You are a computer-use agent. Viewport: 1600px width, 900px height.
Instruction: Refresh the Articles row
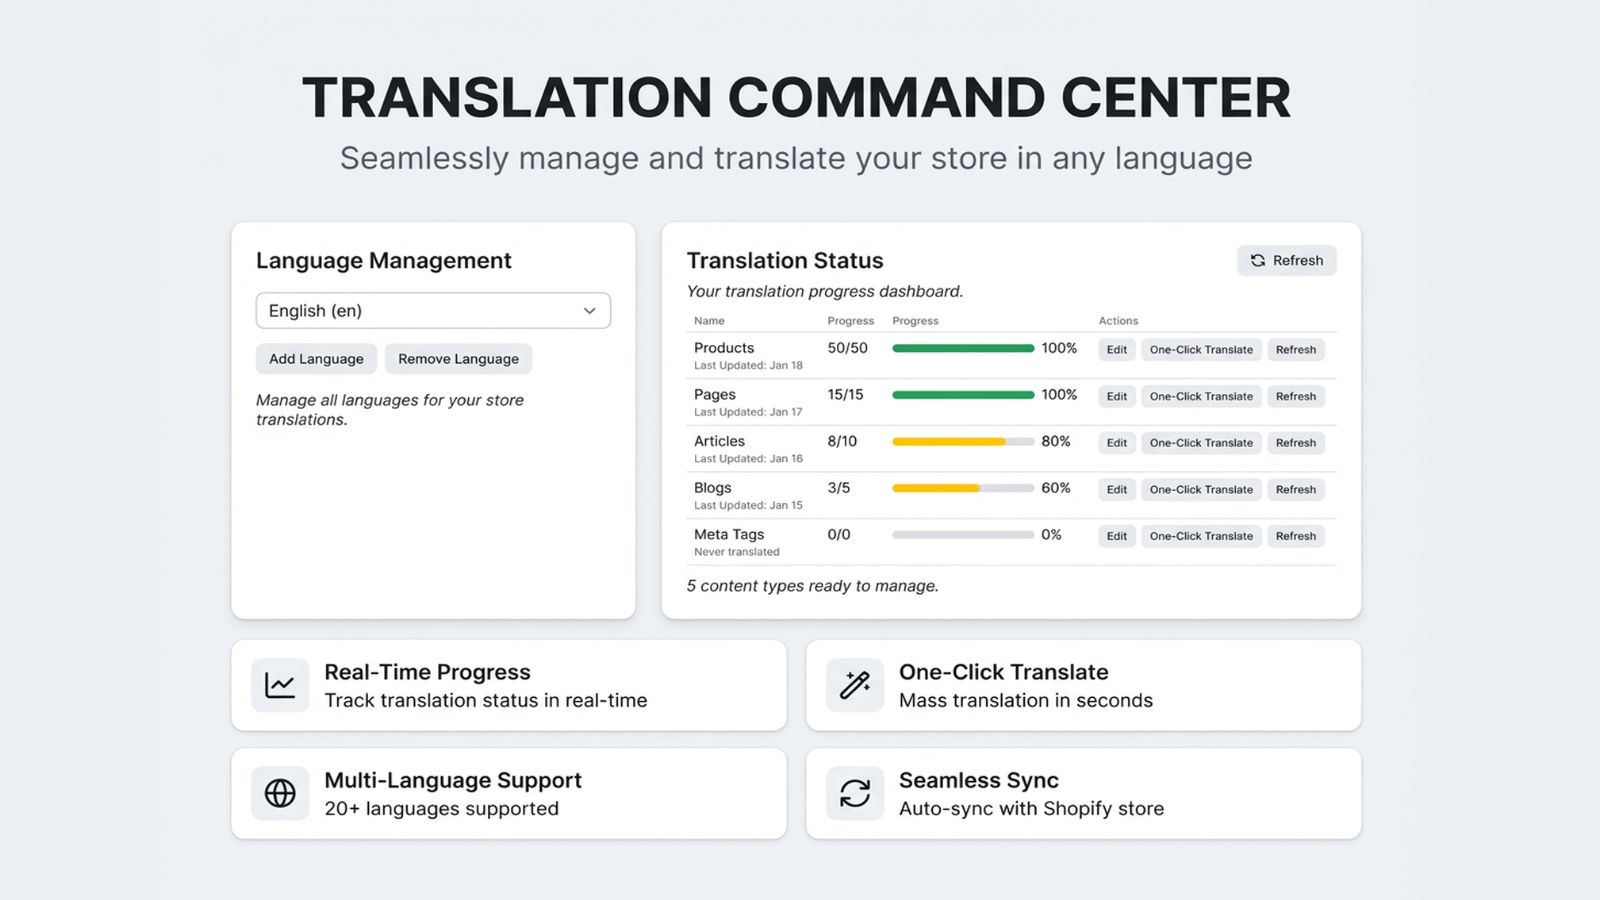1296,443
